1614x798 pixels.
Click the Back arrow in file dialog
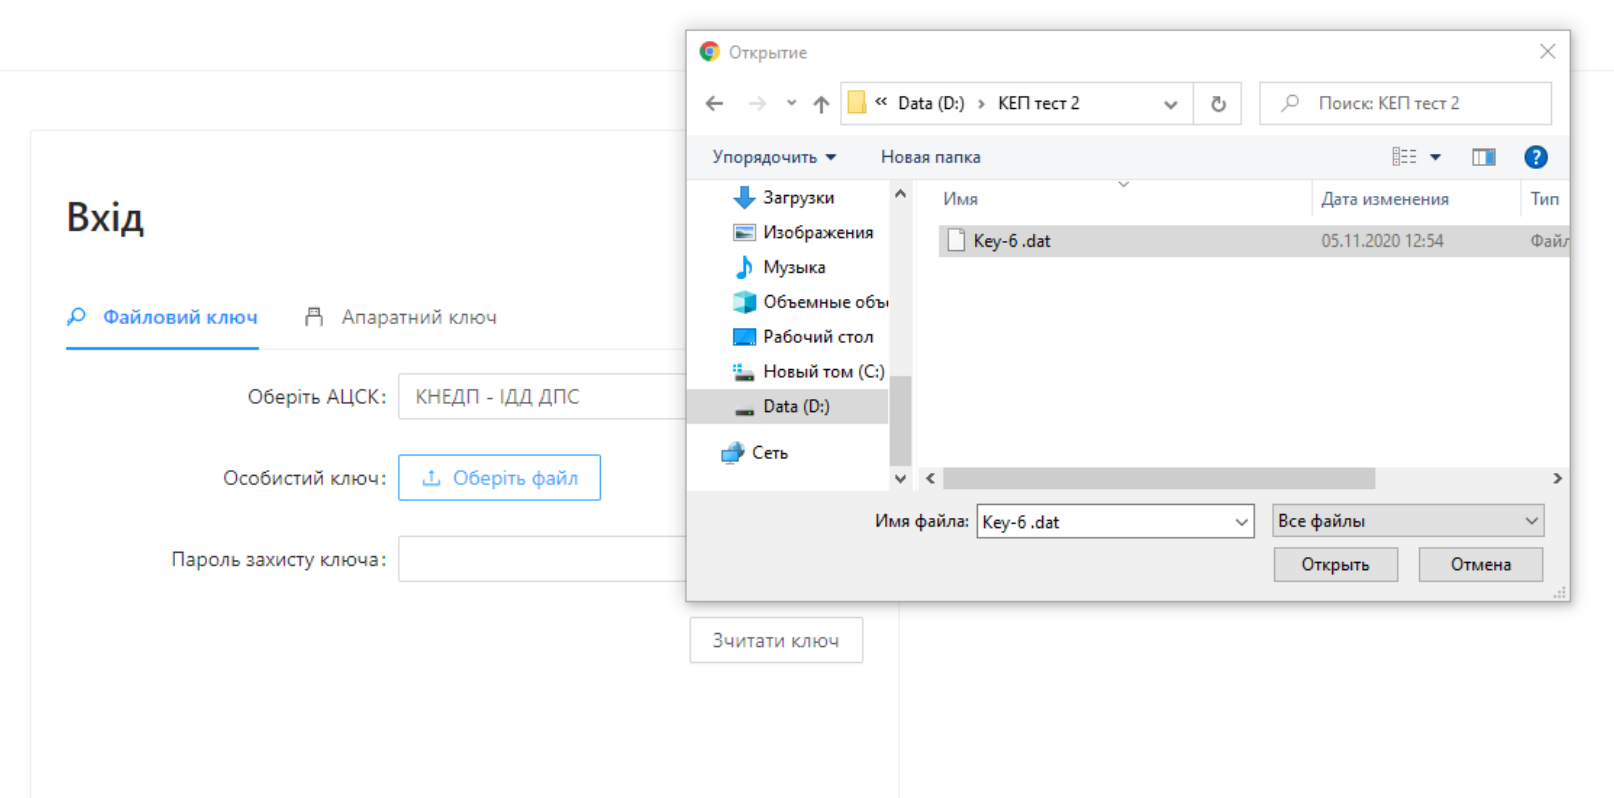coord(714,104)
